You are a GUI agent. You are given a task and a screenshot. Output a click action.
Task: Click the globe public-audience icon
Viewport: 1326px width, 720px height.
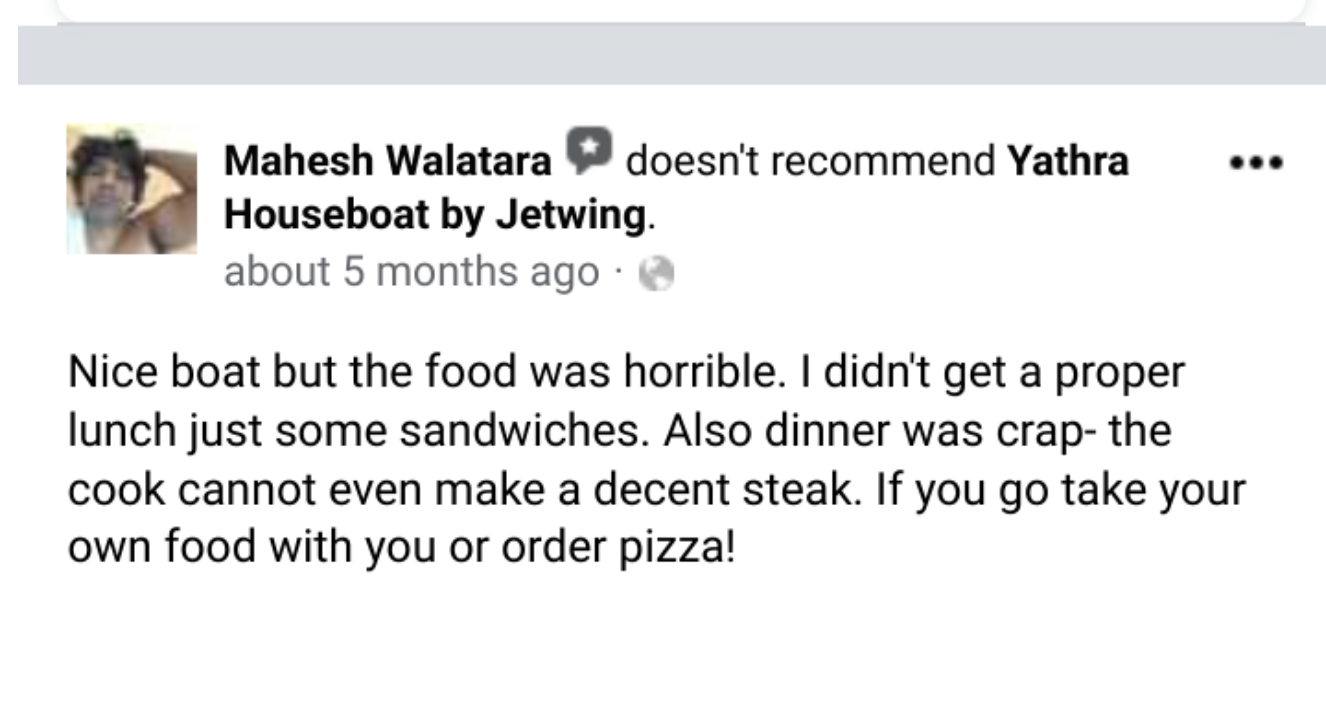pos(657,273)
